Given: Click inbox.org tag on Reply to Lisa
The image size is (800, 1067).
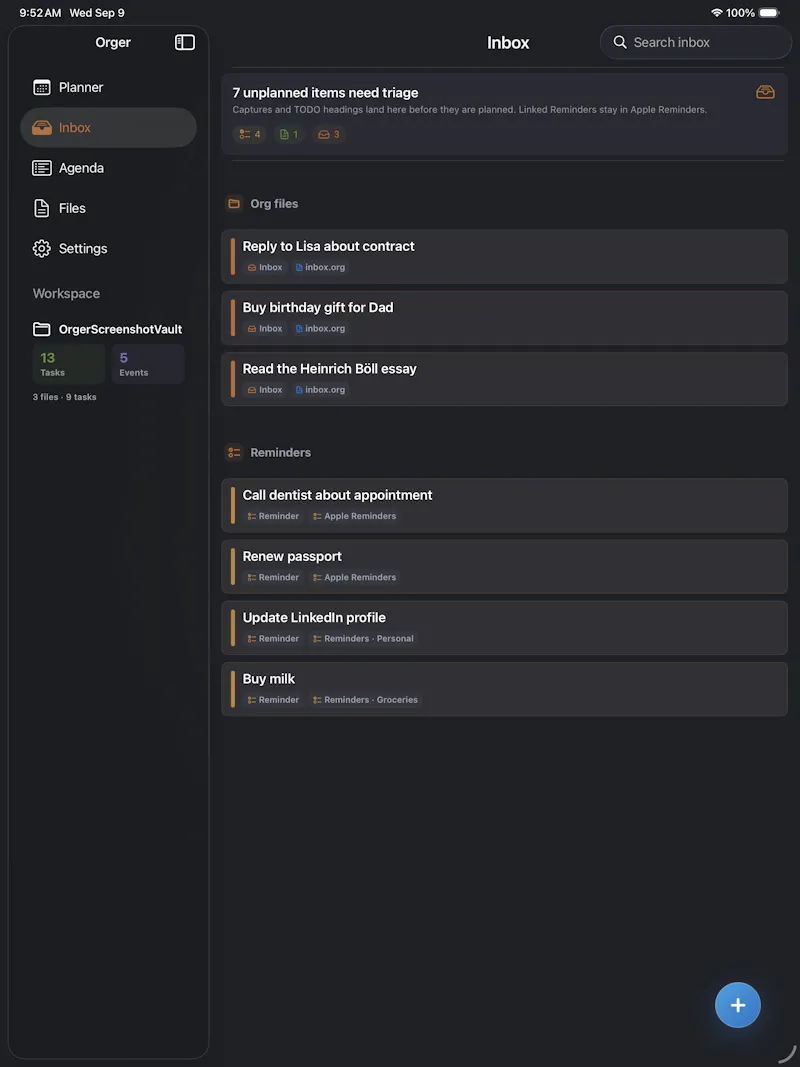Looking at the screenshot, I should click(320, 267).
